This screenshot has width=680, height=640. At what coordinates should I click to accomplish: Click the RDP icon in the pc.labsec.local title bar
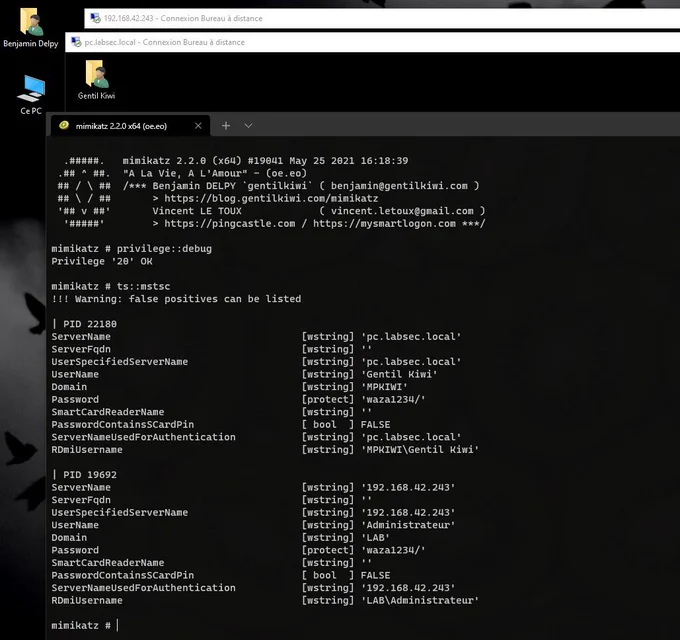point(76,42)
